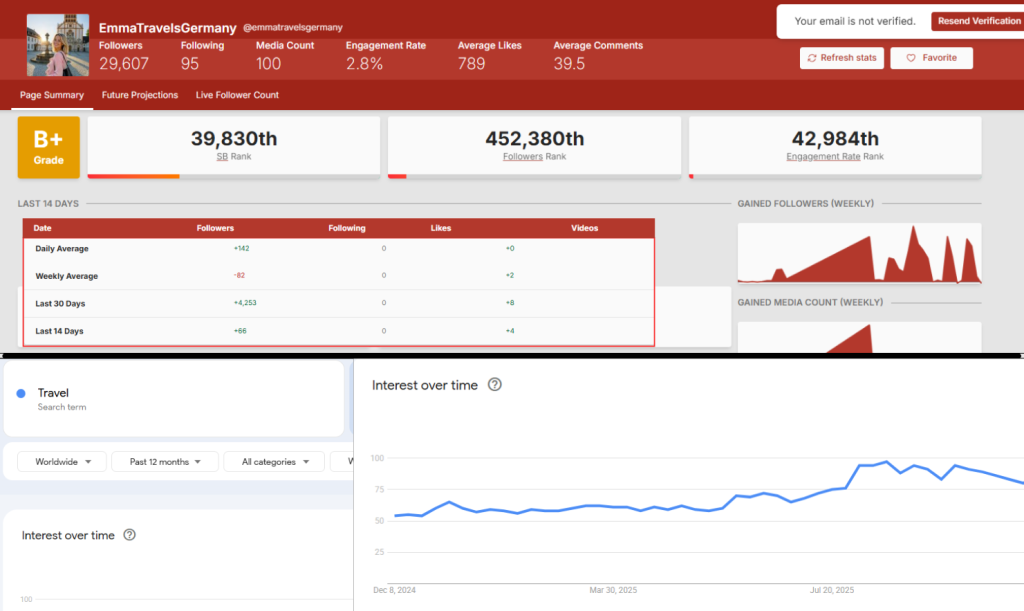Select the Live Follower Count tab
Image resolution: width=1024 pixels, height=611 pixels.
[237, 95]
